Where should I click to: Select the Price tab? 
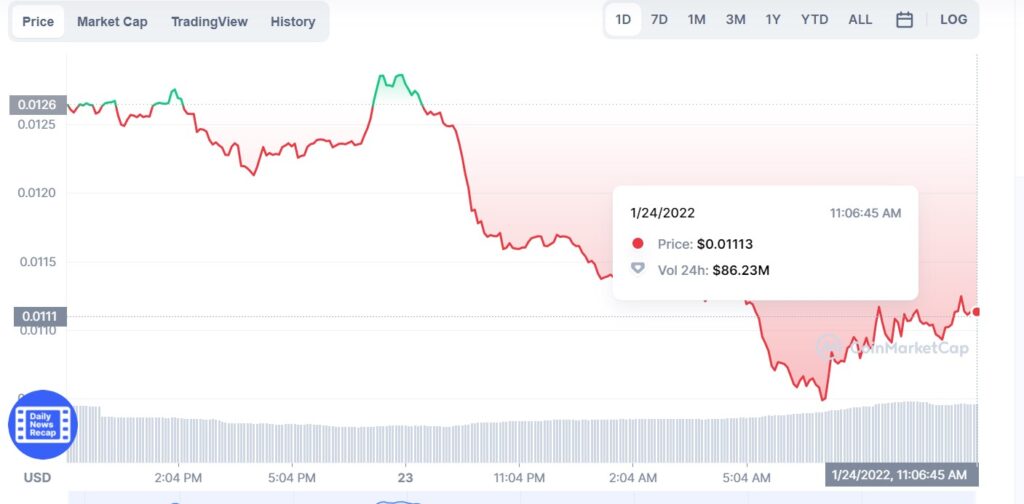click(x=38, y=22)
